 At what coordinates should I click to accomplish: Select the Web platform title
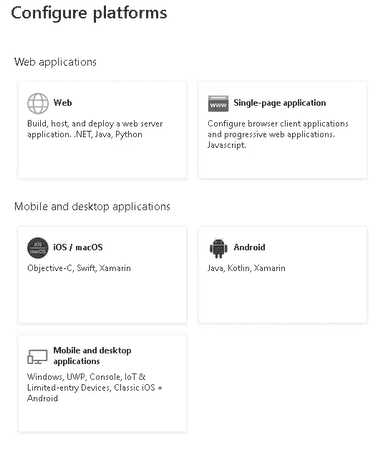(x=63, y=103)
